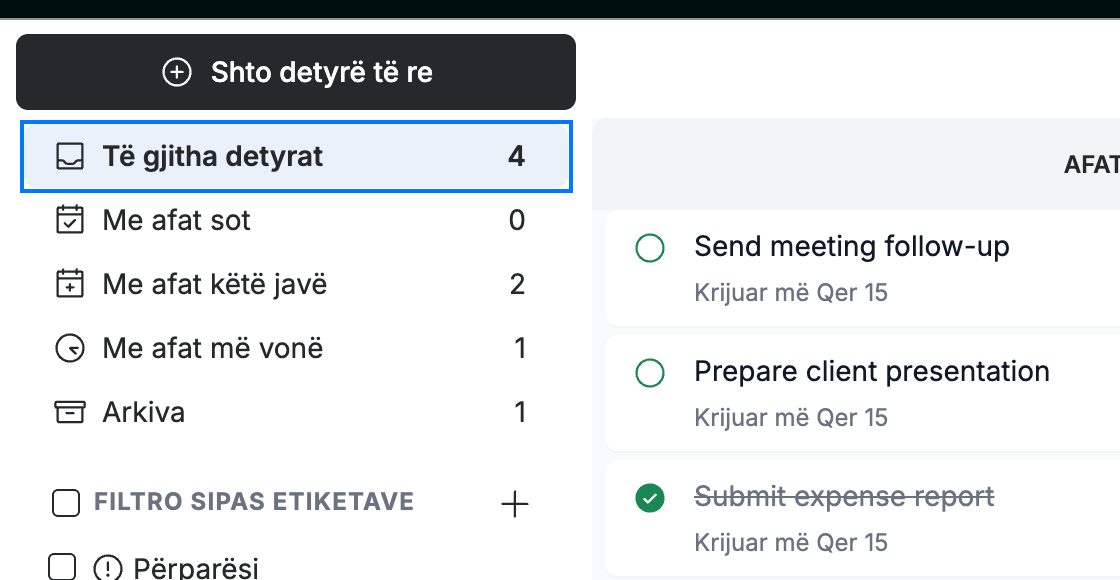Open the Submit expense report task card
The image size is (1120, 580).
pos(863,519)
